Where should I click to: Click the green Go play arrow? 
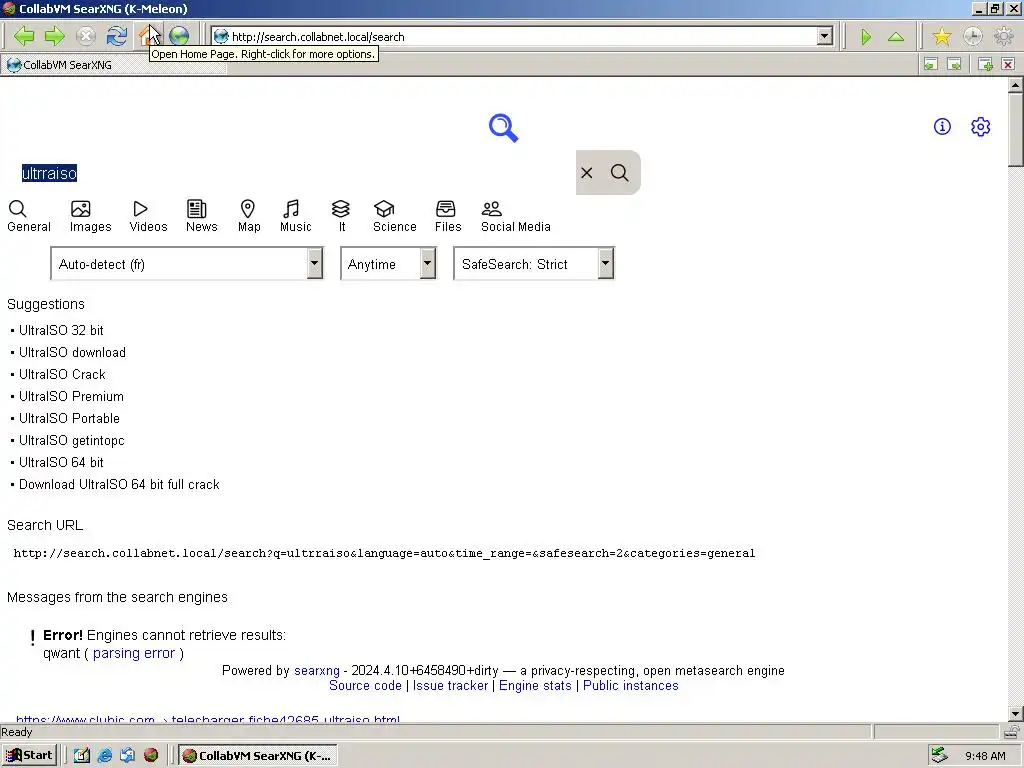(866, 37)
